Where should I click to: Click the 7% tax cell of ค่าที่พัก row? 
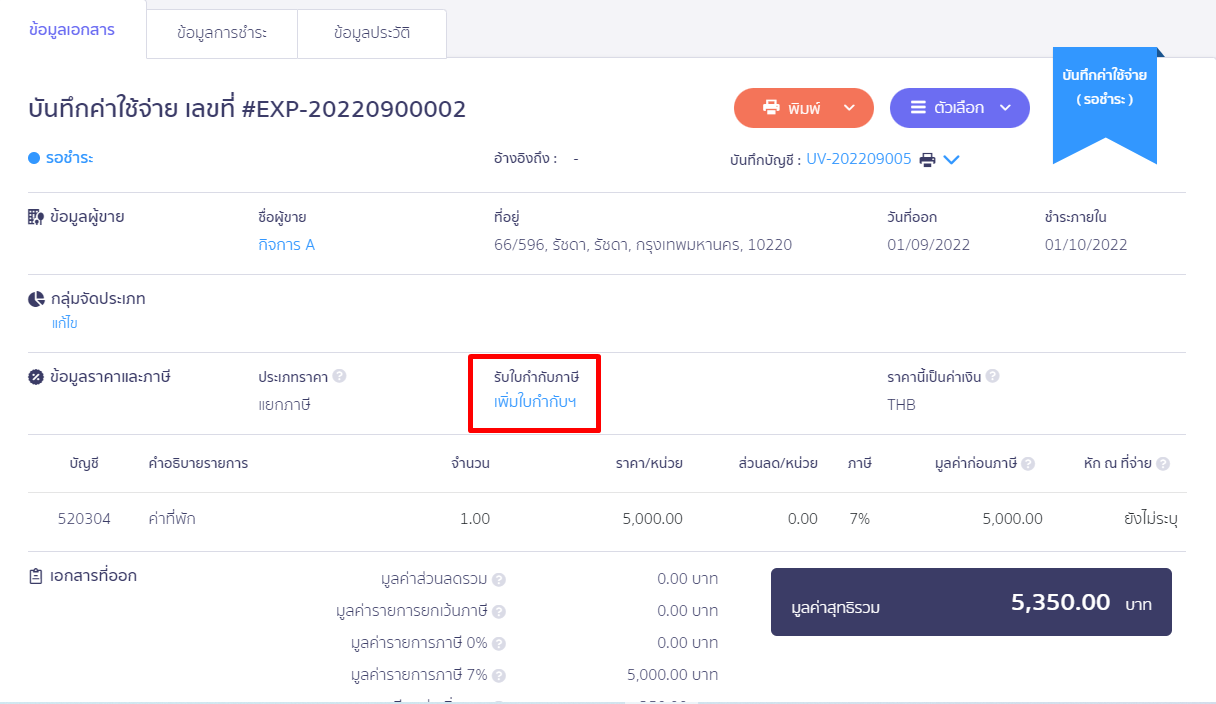(859, 518)
